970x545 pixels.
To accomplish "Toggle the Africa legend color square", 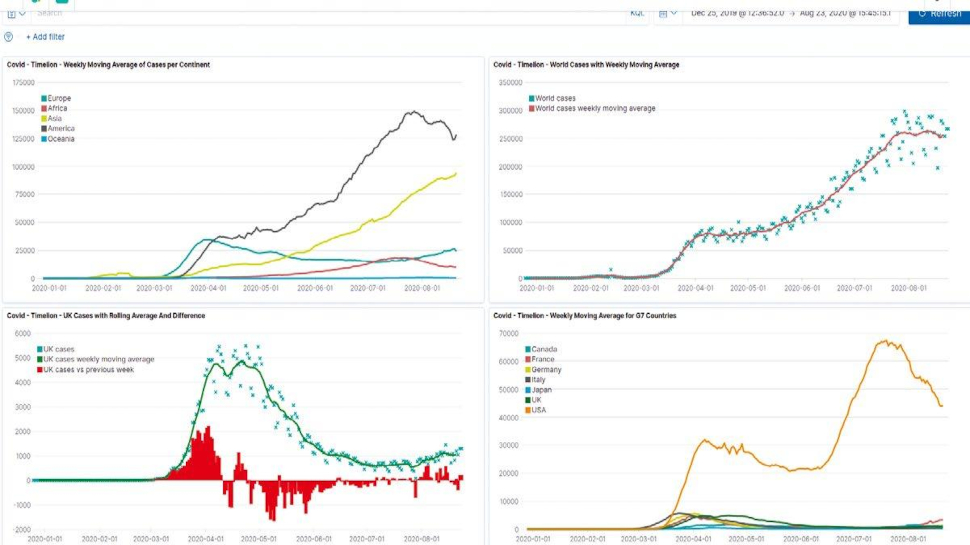I will (x=44, y=108).
